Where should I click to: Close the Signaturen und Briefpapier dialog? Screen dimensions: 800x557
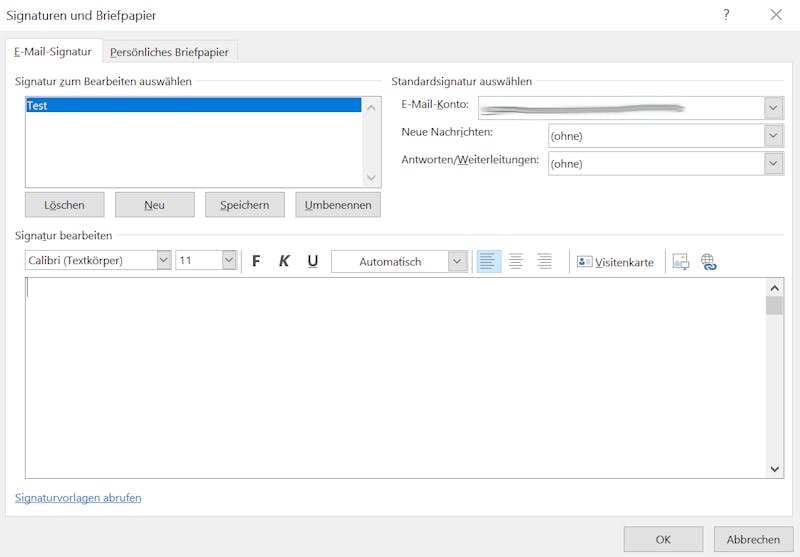pos(776,14)
